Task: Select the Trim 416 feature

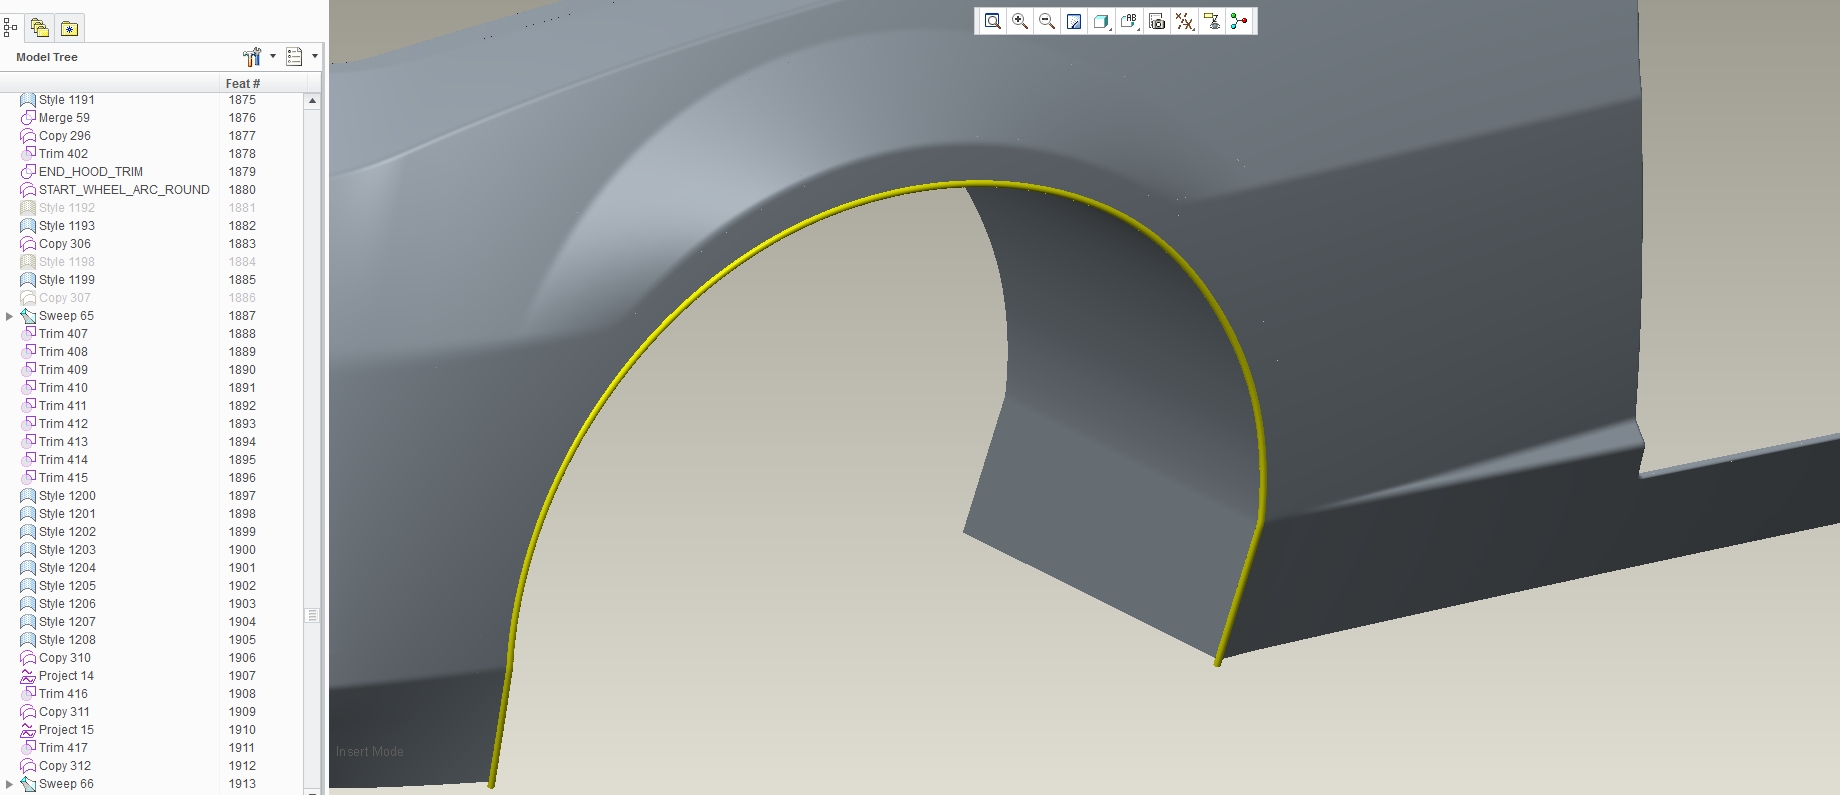Action: point(63,694)
